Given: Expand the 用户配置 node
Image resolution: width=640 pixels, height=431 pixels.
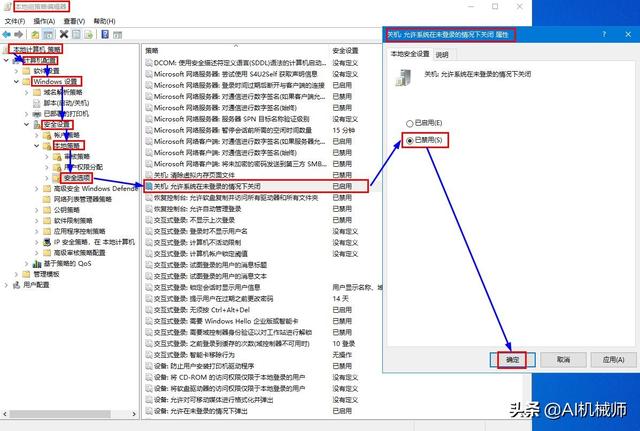Looking at the screenshot, I should 6,285.
